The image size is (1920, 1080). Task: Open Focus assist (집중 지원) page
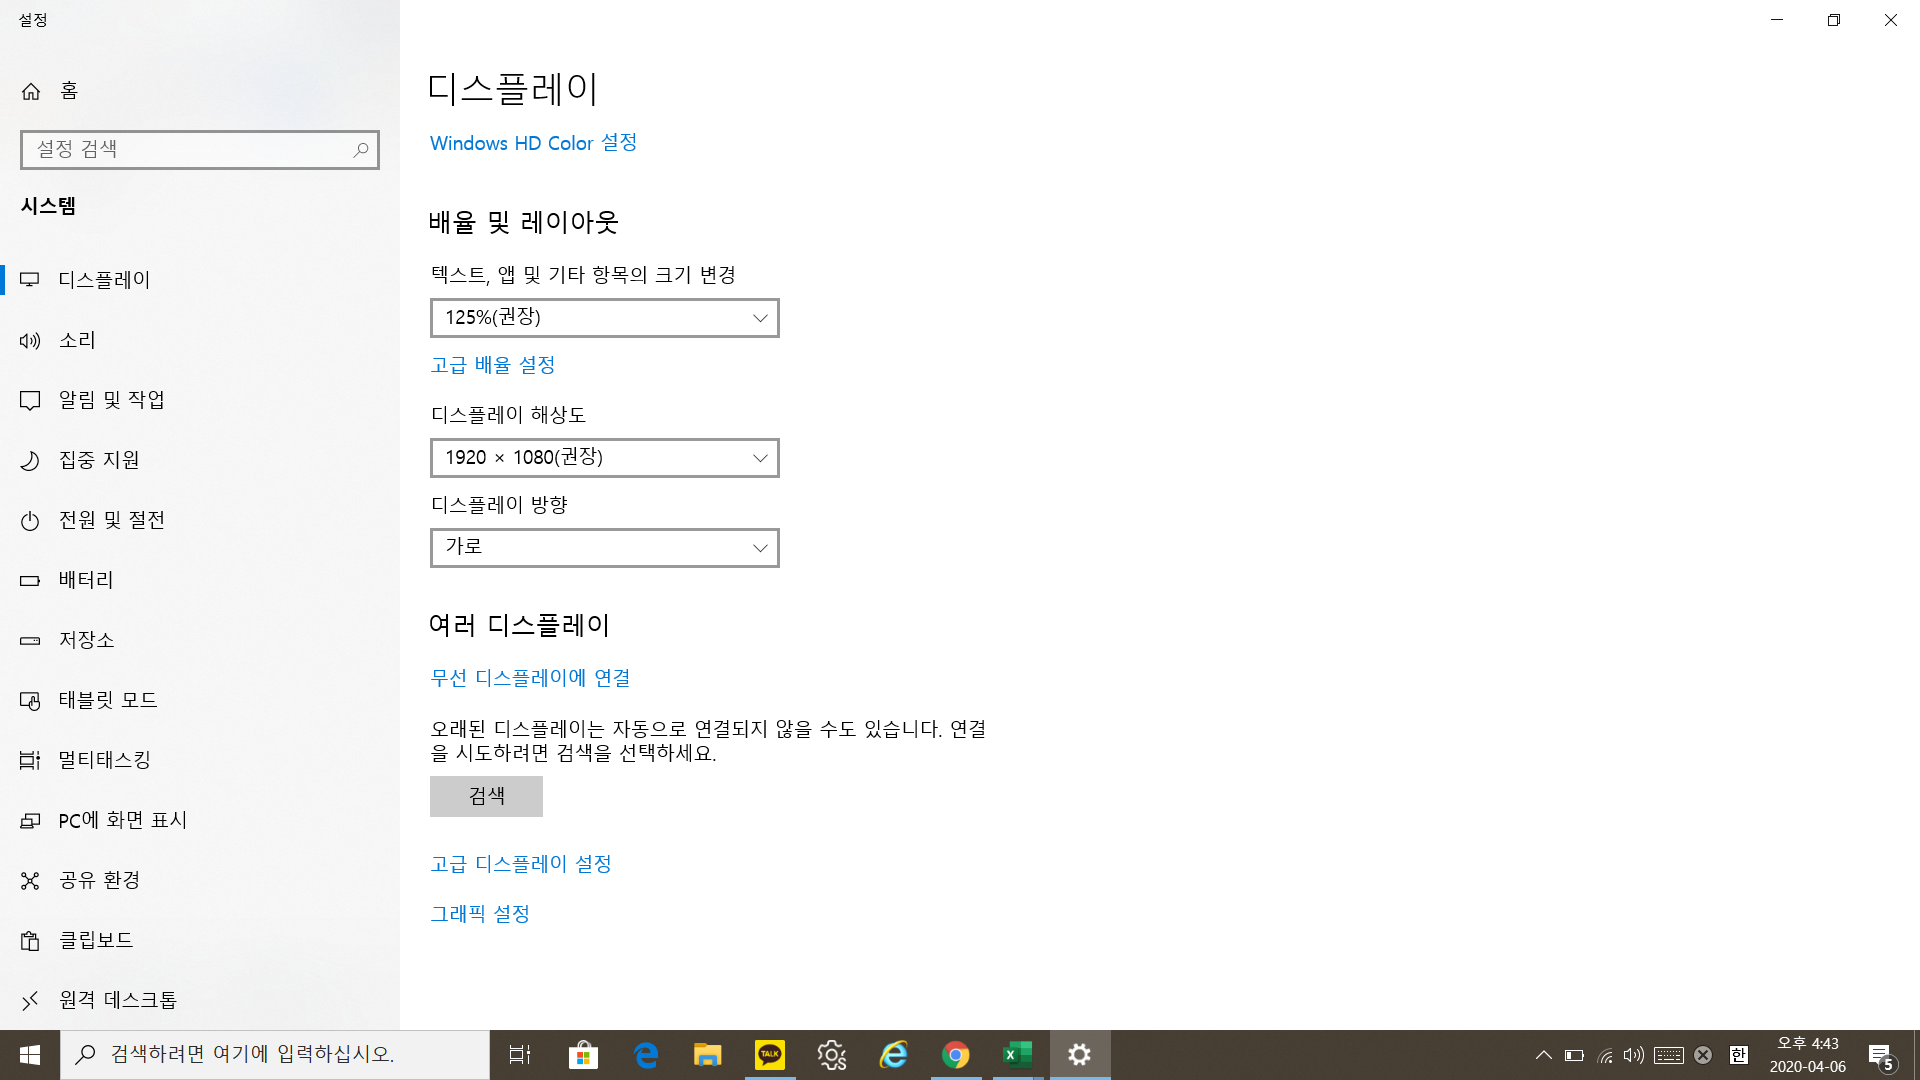[x=99, y=460]
